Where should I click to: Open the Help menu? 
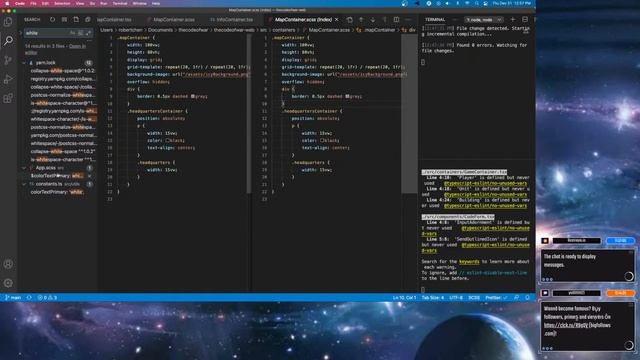pos(156,3)
